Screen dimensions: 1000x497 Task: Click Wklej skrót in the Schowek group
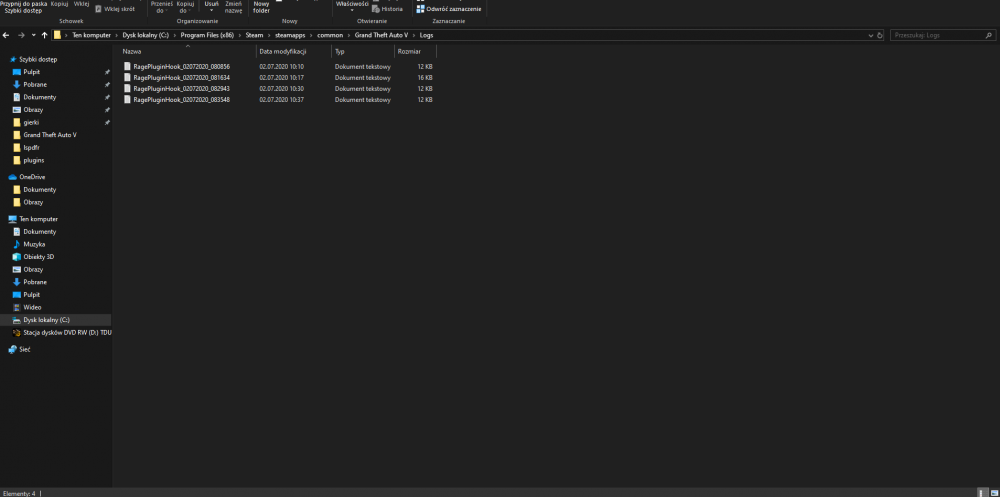click(115, 9)
